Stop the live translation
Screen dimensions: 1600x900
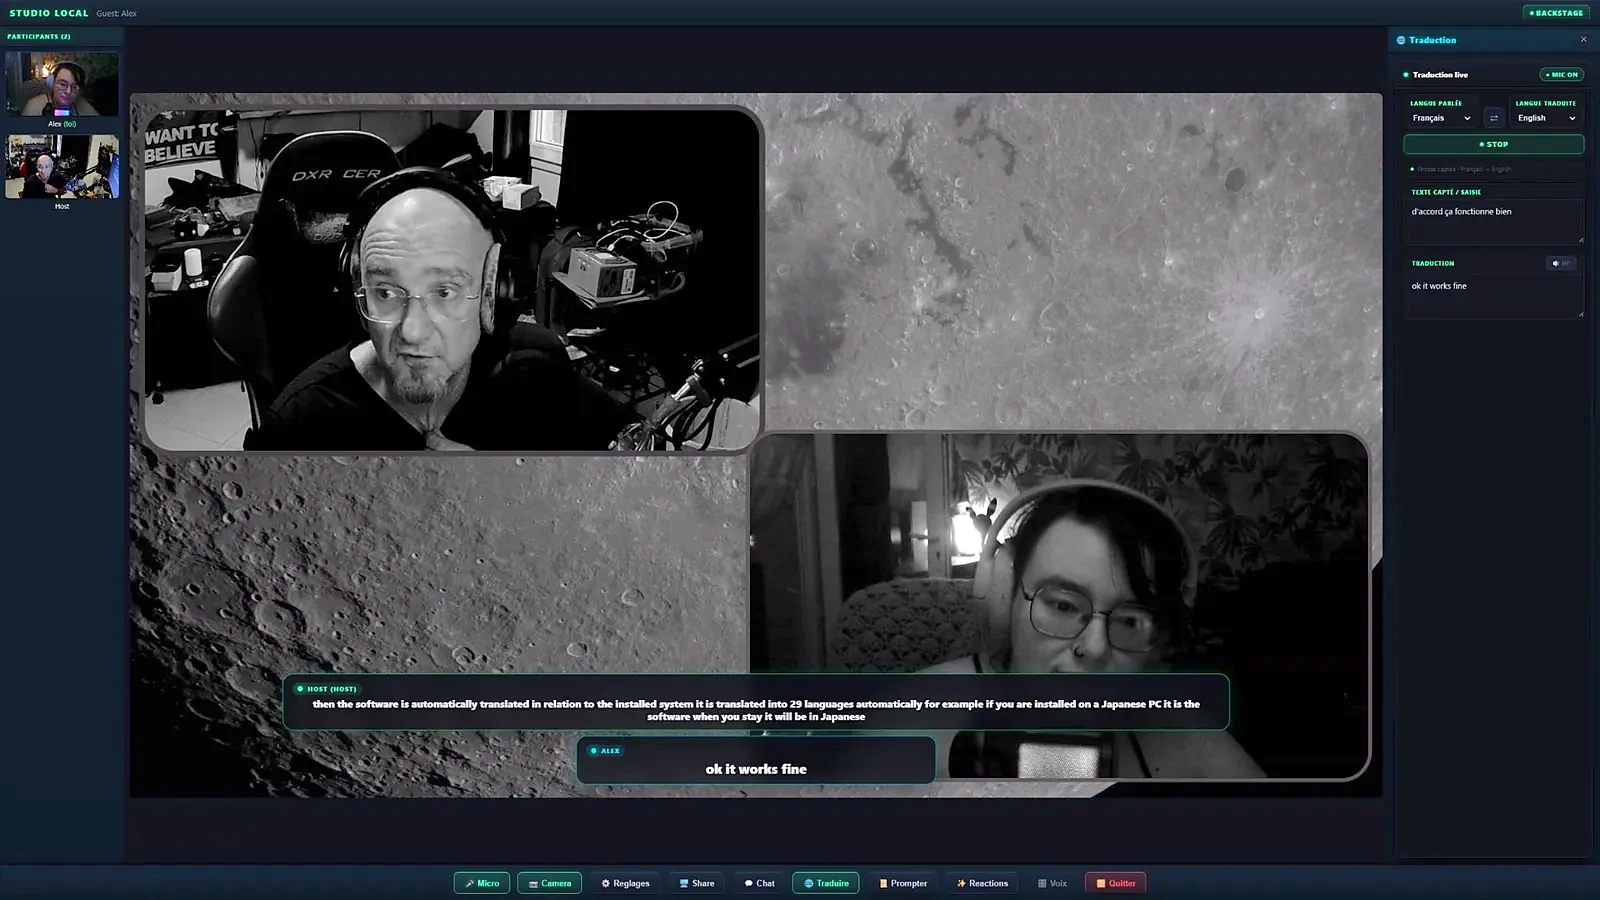click(1493, 144)
